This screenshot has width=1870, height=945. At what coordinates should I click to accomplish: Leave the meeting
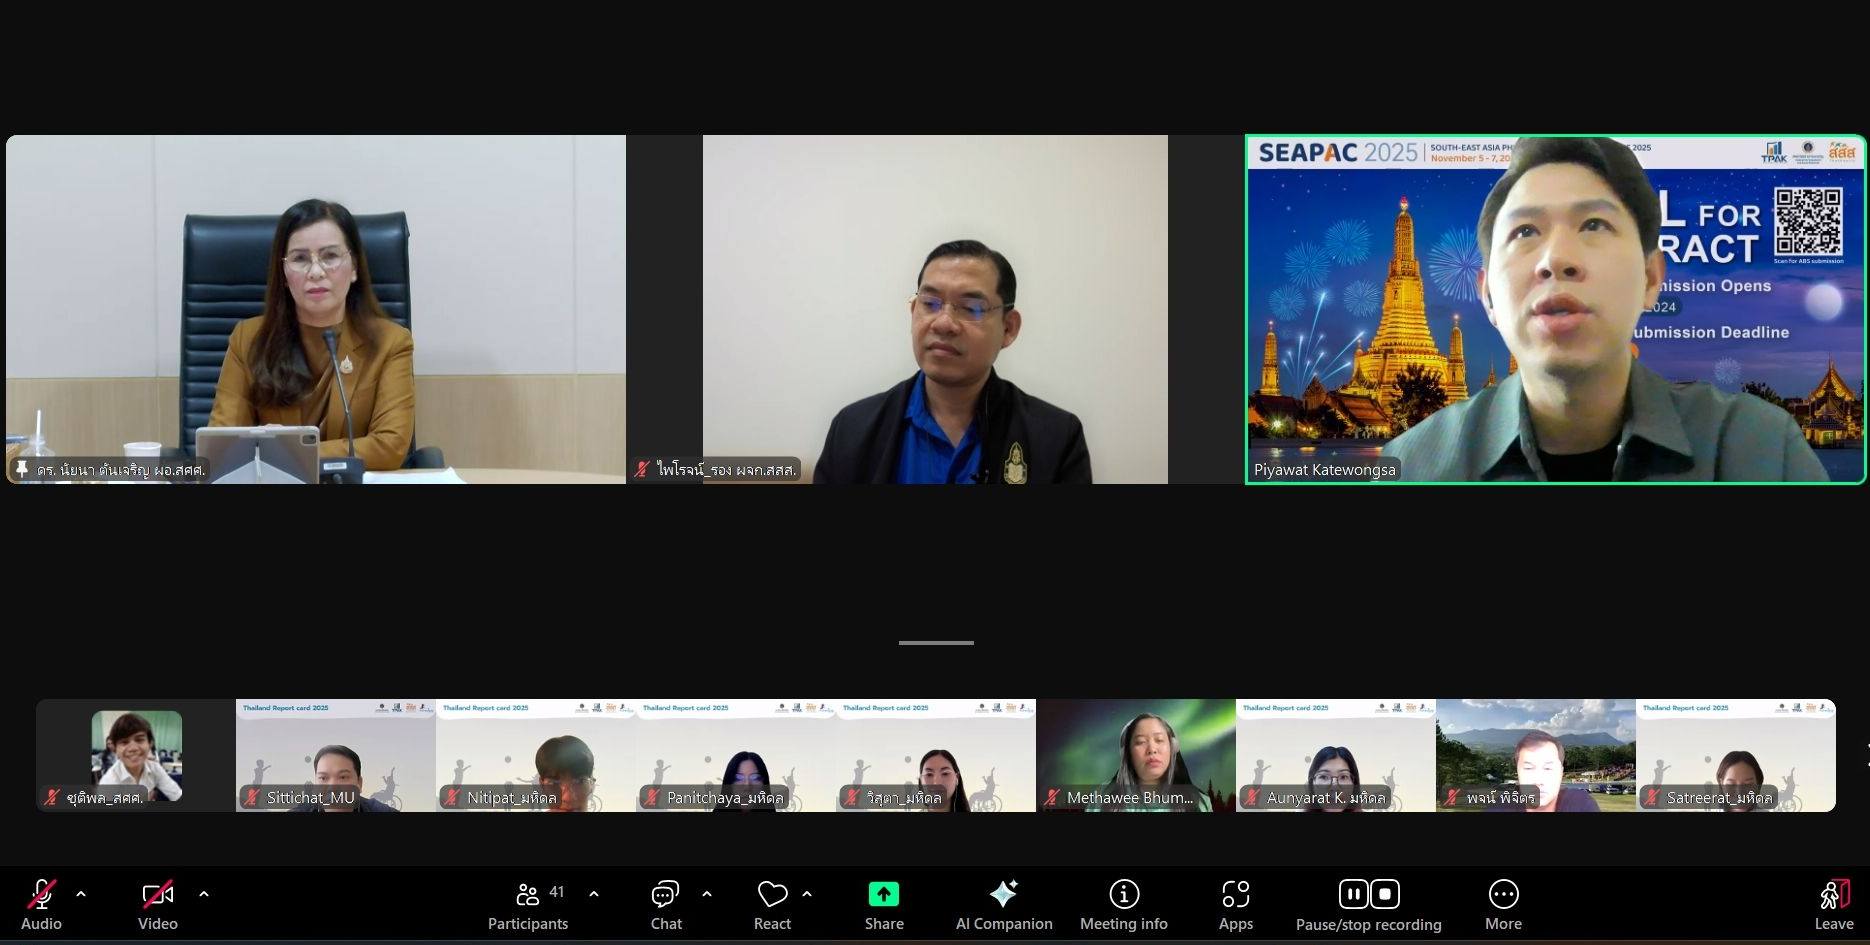[1834, 905]
